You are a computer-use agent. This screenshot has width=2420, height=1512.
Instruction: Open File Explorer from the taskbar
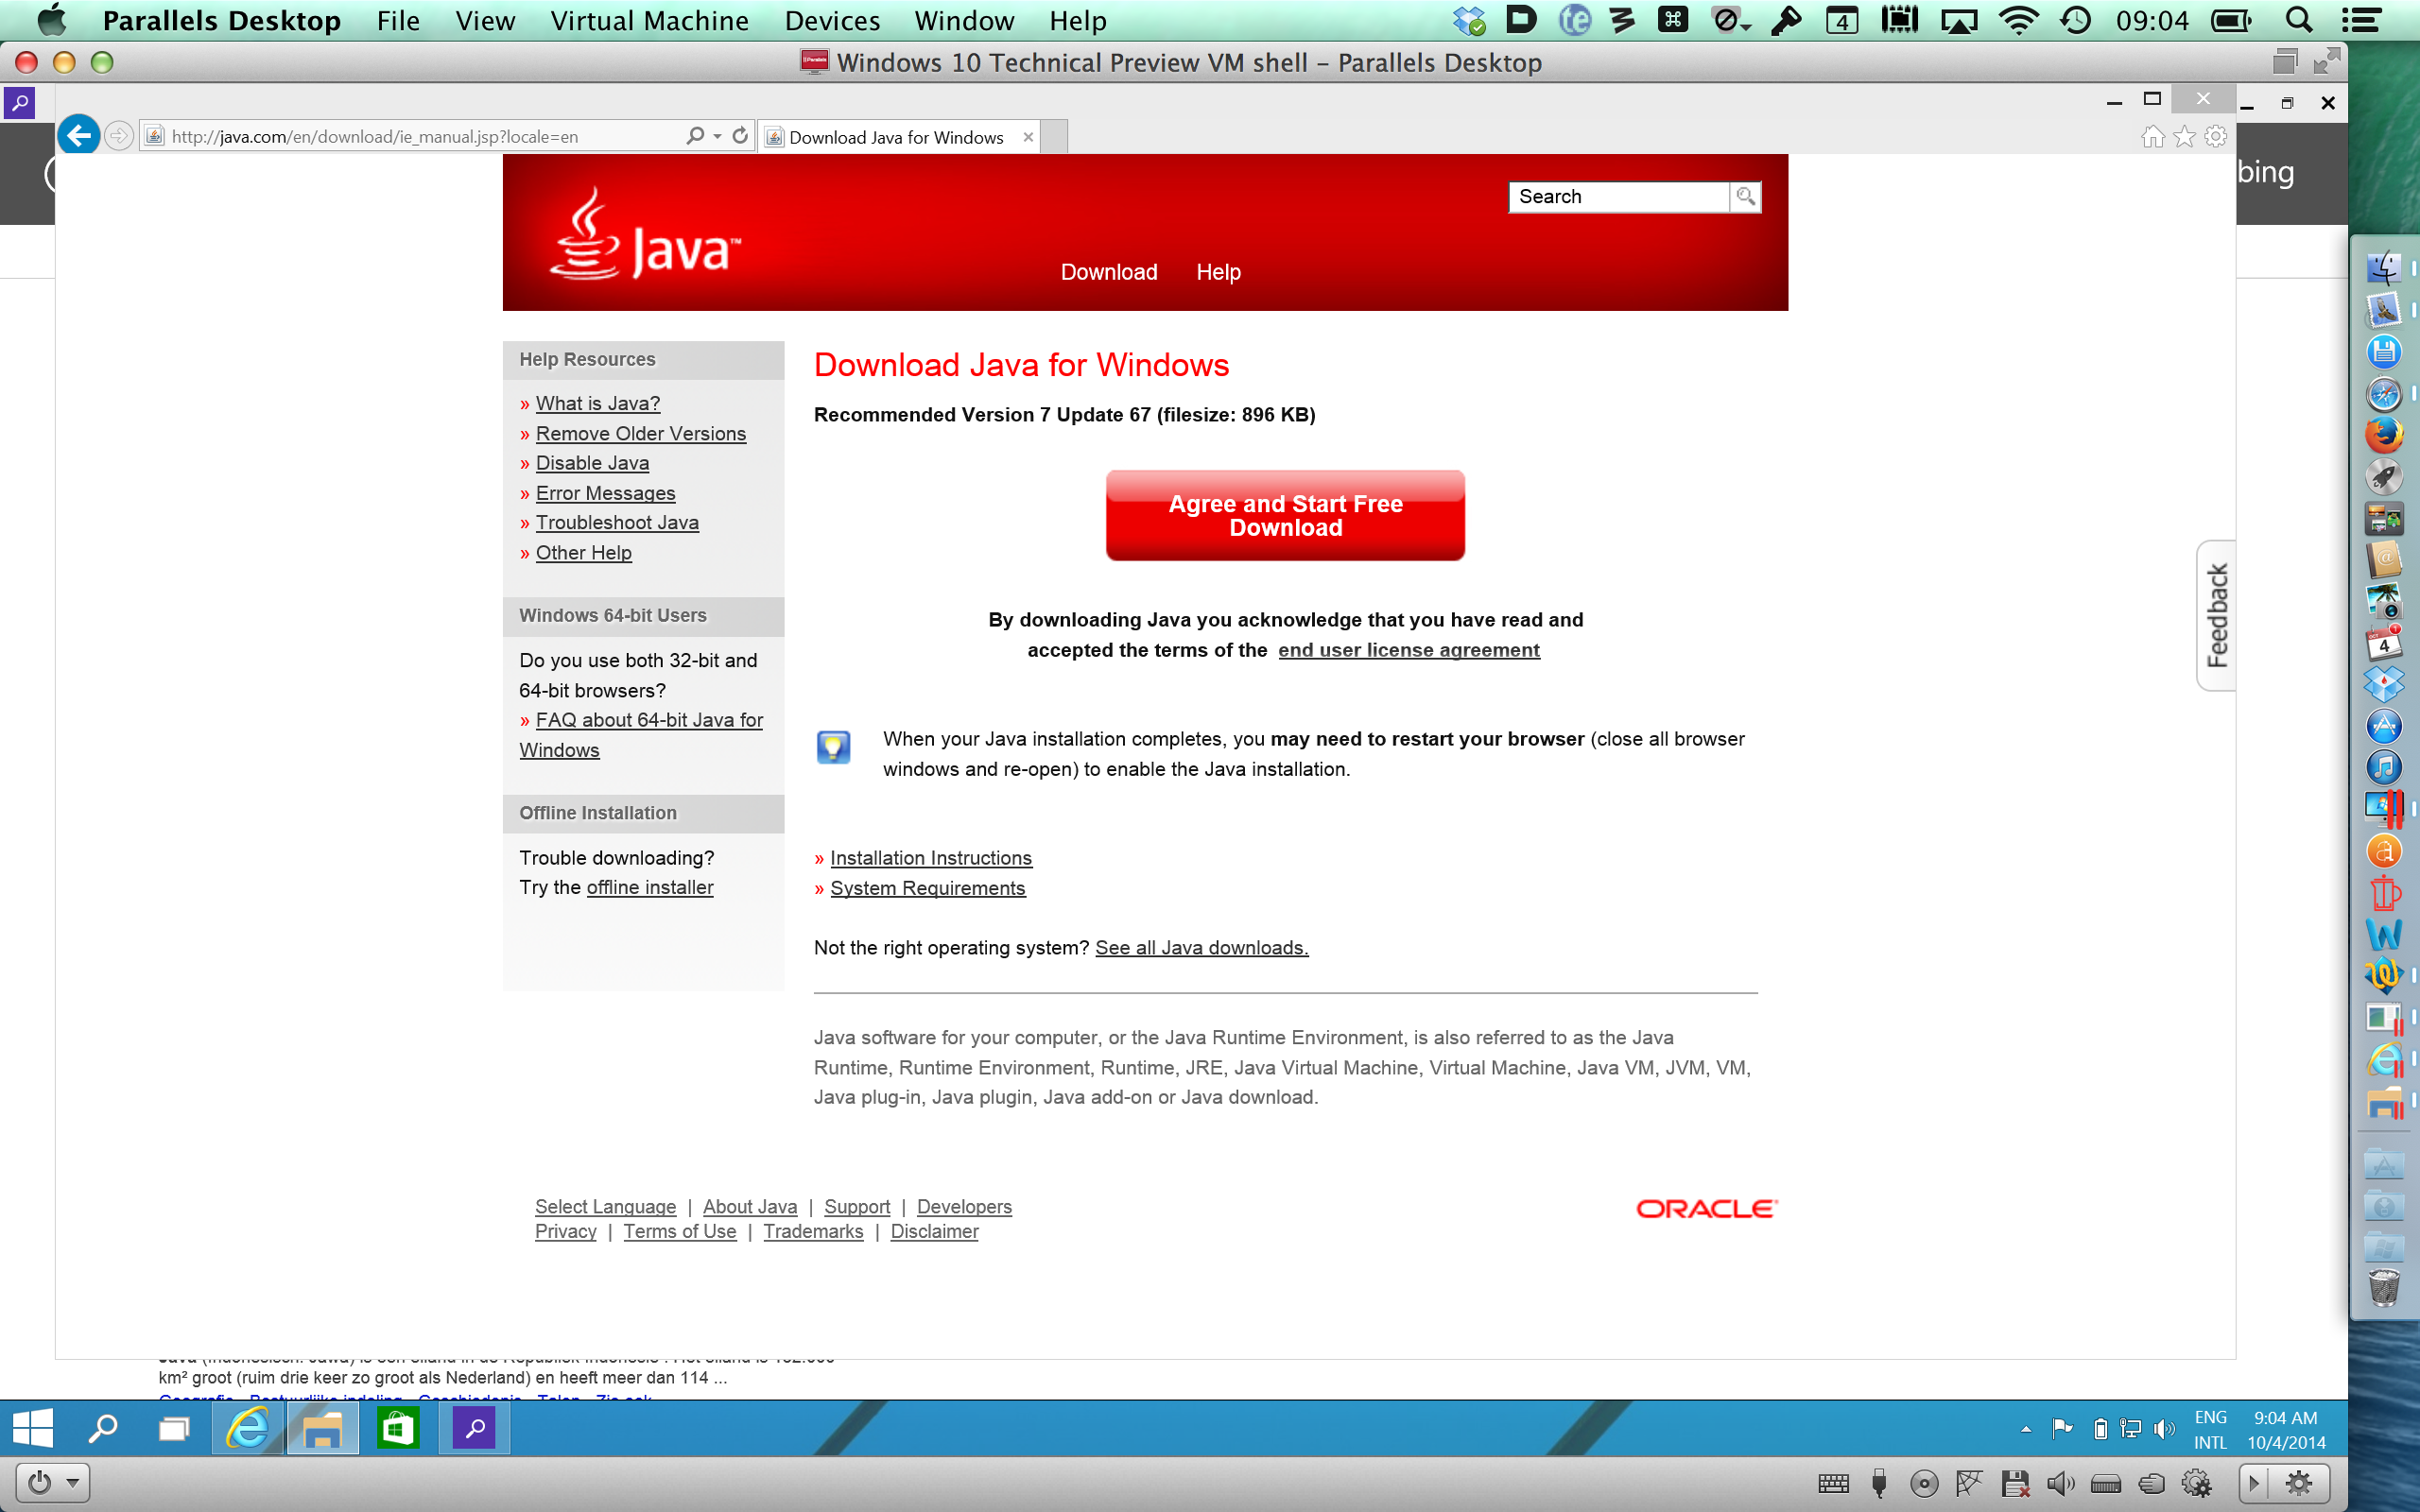click(322, 1429)
